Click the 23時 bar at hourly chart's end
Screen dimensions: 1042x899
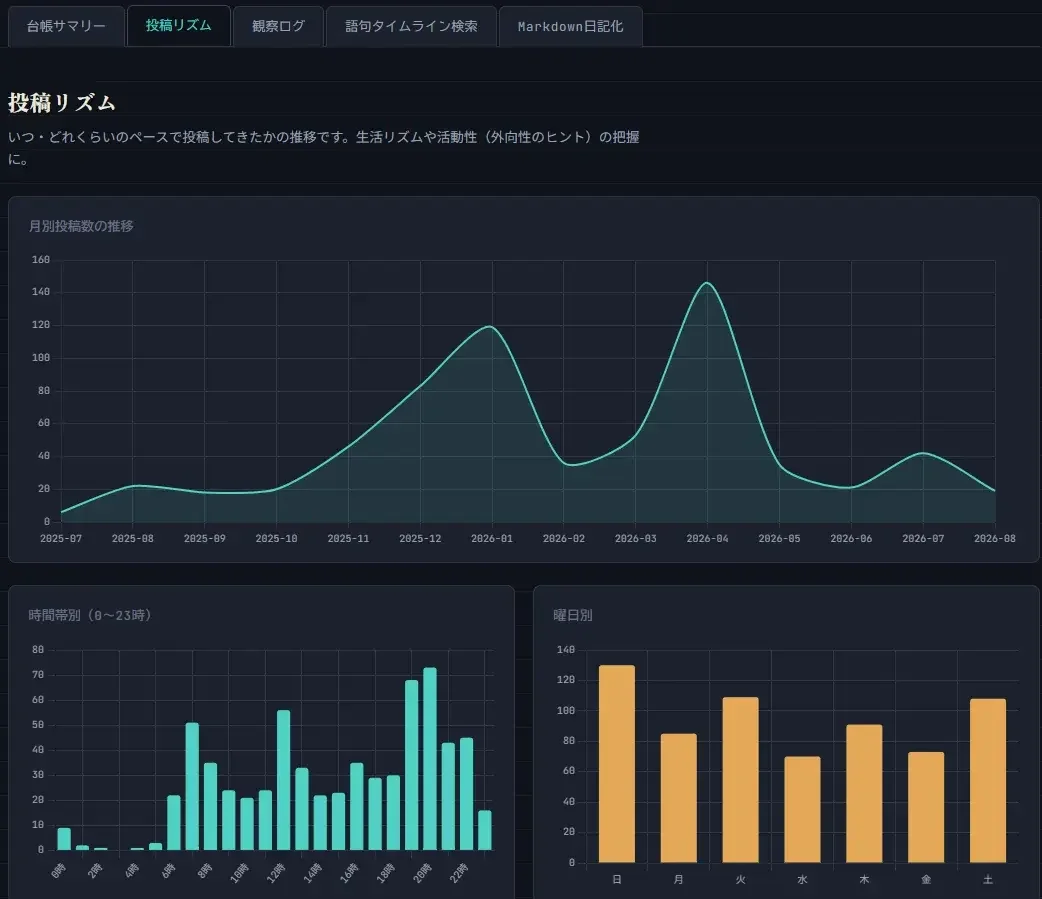coord(485,830)
